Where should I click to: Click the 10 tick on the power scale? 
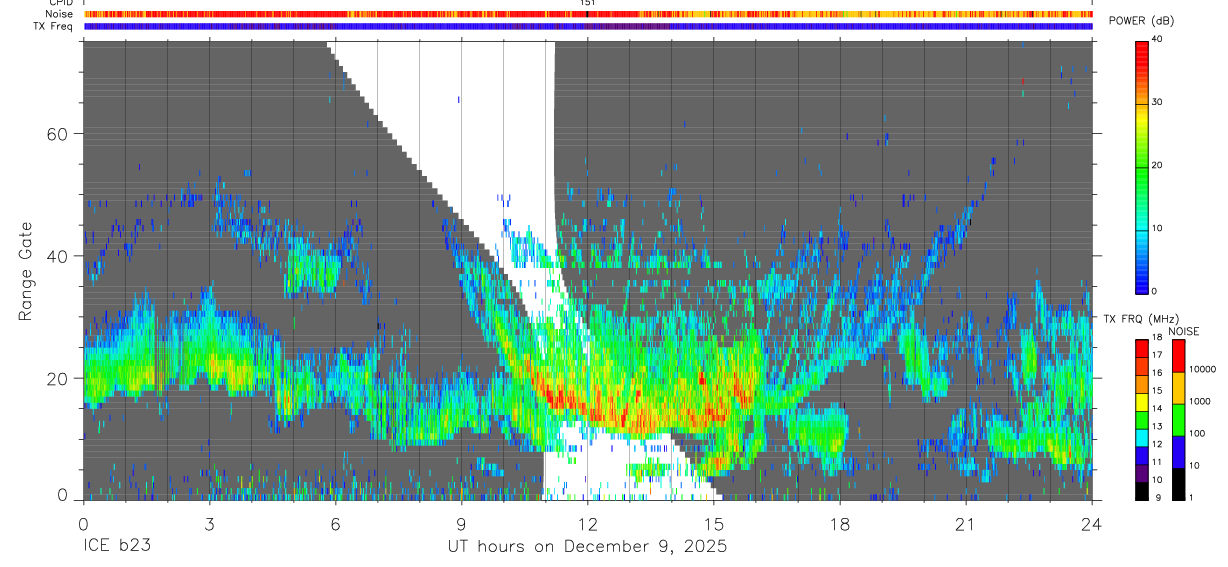(x=1158, y=228)
